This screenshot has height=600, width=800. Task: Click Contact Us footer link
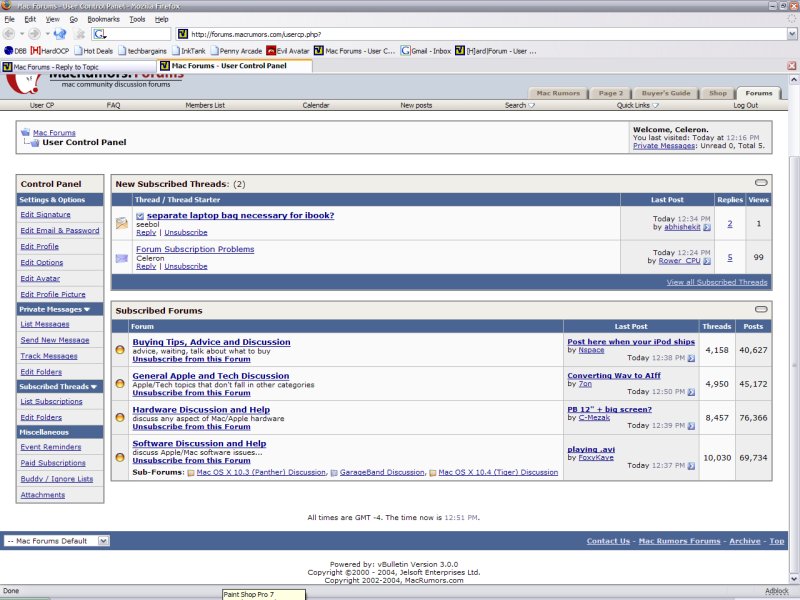(x=608, y=541)
